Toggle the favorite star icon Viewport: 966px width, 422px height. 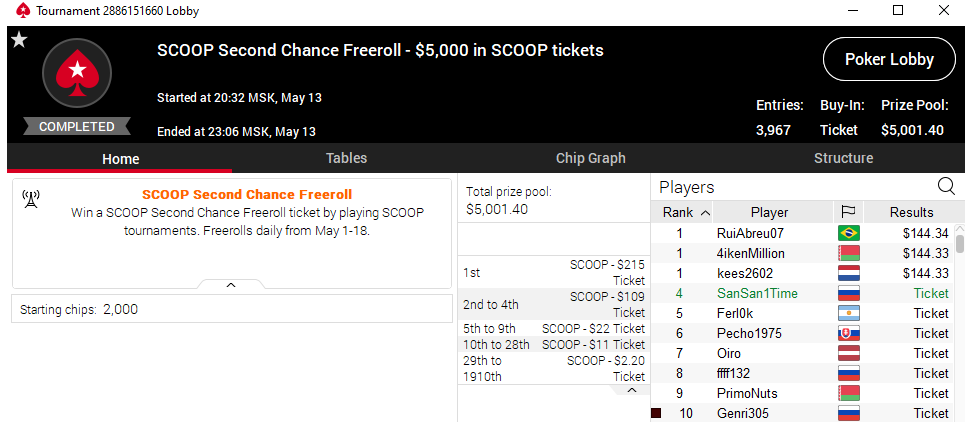coord(20,41)
